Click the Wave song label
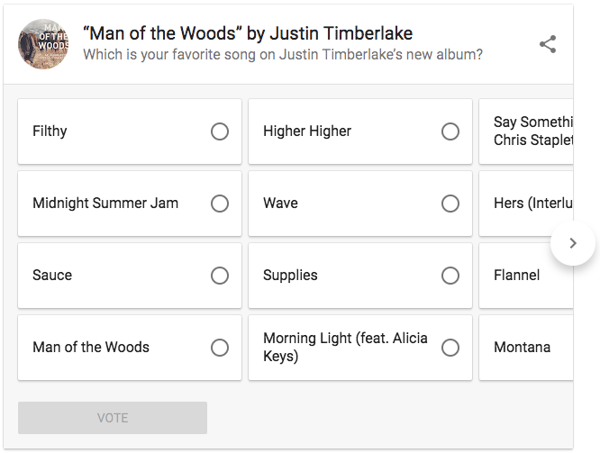Image resolution: width=600 pixels, height=453 pixels. [280, 203]
